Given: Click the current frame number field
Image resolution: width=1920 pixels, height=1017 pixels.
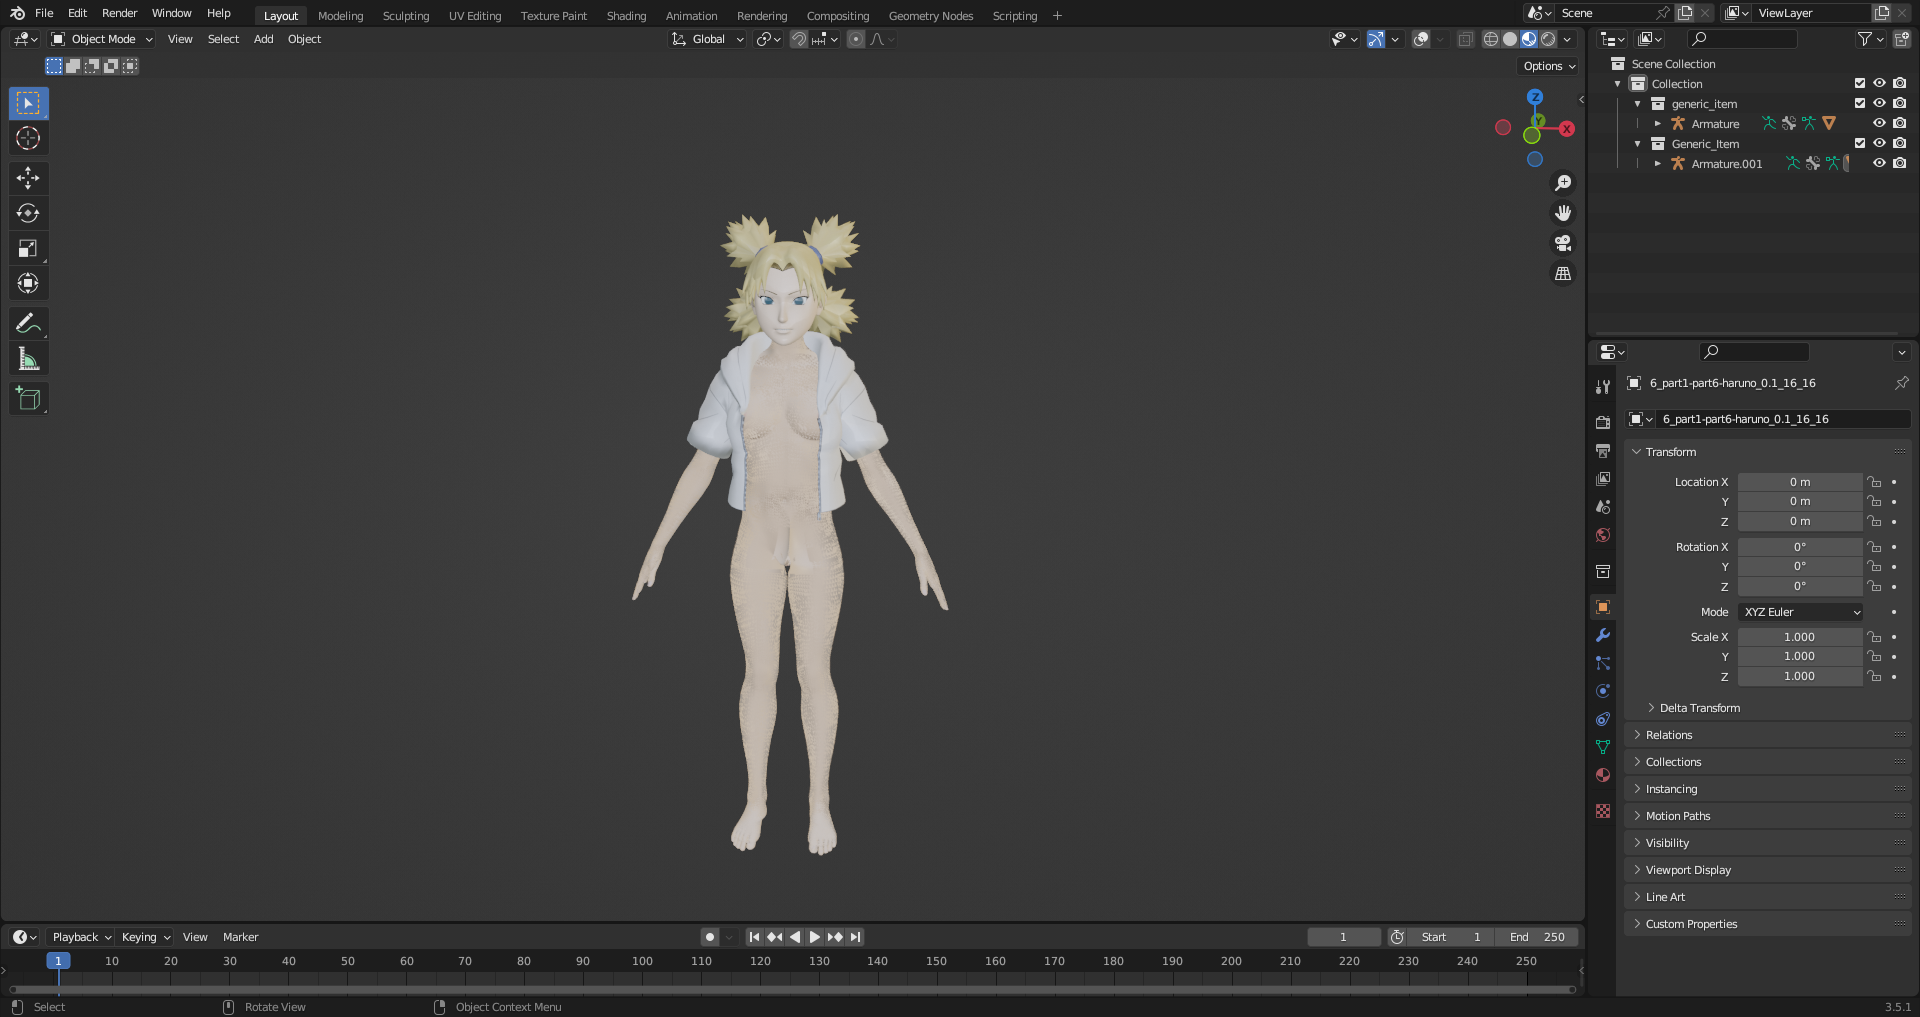Looking at the screenshot, I should click(x=1343, y=937).
